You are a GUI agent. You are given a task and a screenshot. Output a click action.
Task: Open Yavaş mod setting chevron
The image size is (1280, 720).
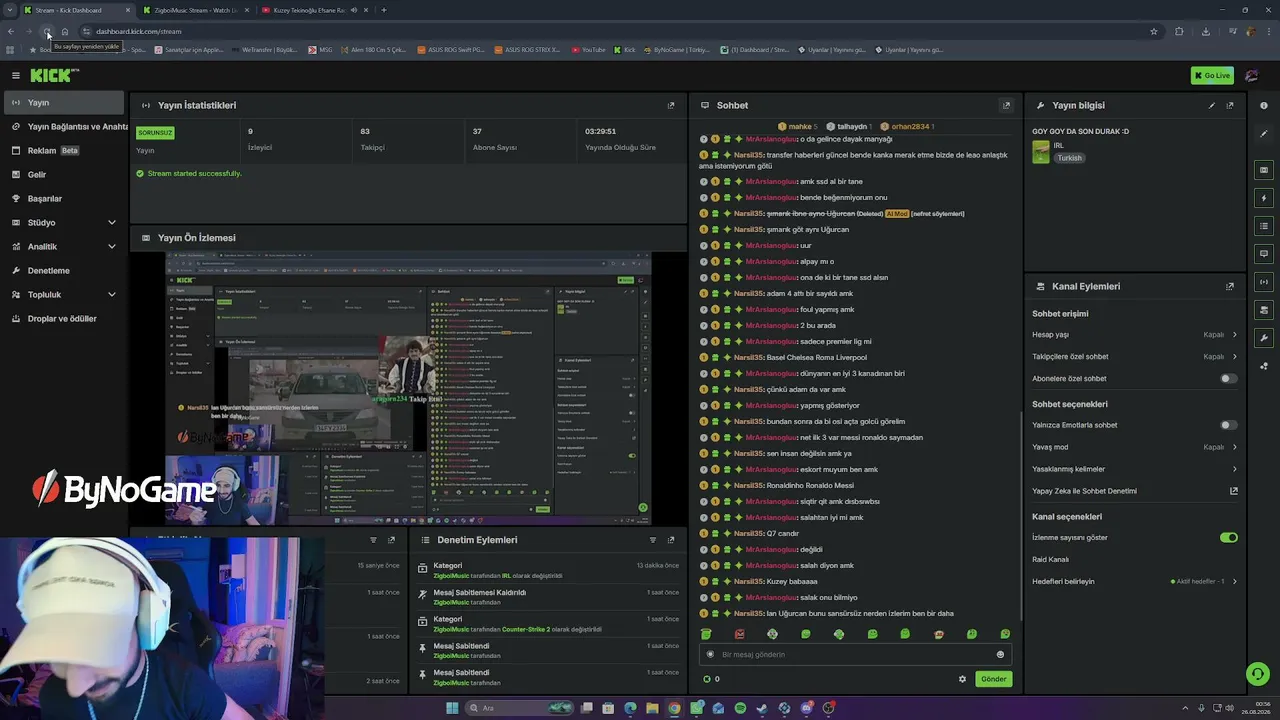click(1235, 447)
